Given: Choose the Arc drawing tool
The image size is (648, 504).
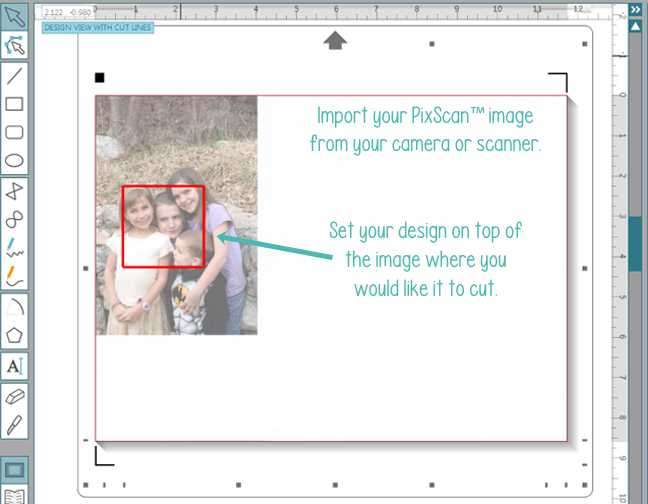Looking at the screenshot, I should pos(14,307).
